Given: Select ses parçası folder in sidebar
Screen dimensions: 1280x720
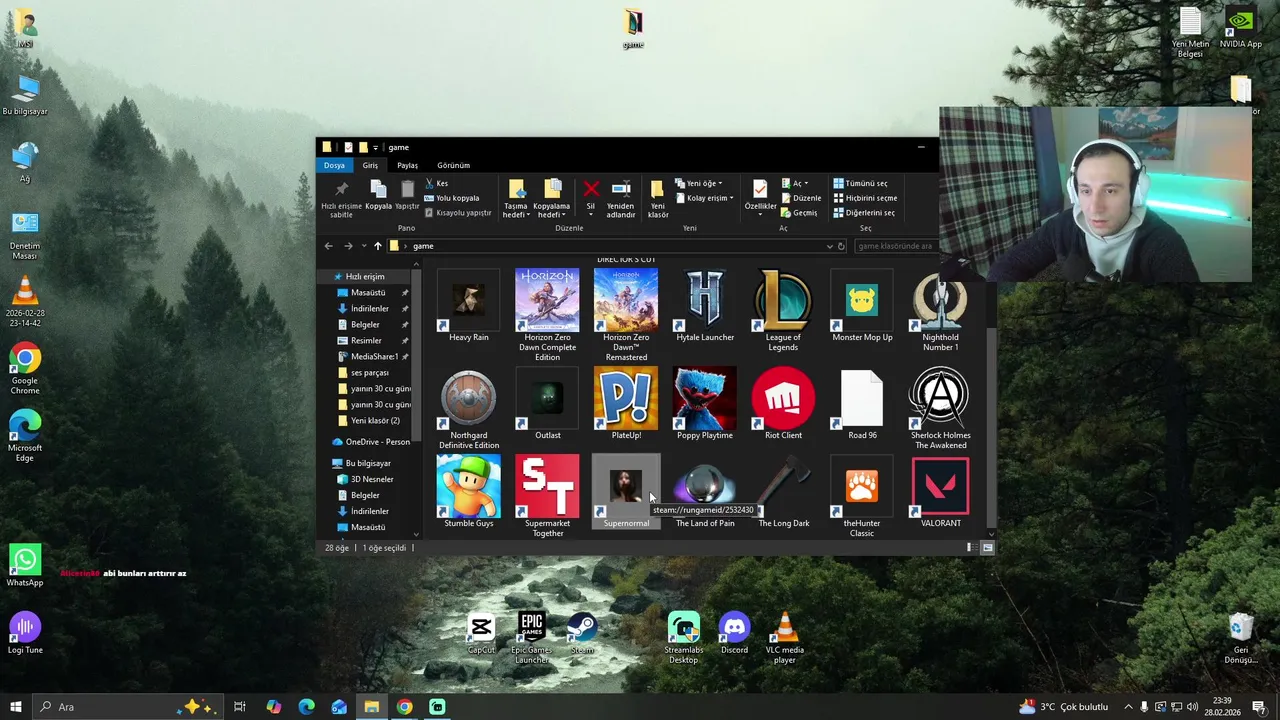Looking at the screenshot, I should coord(369,372).
